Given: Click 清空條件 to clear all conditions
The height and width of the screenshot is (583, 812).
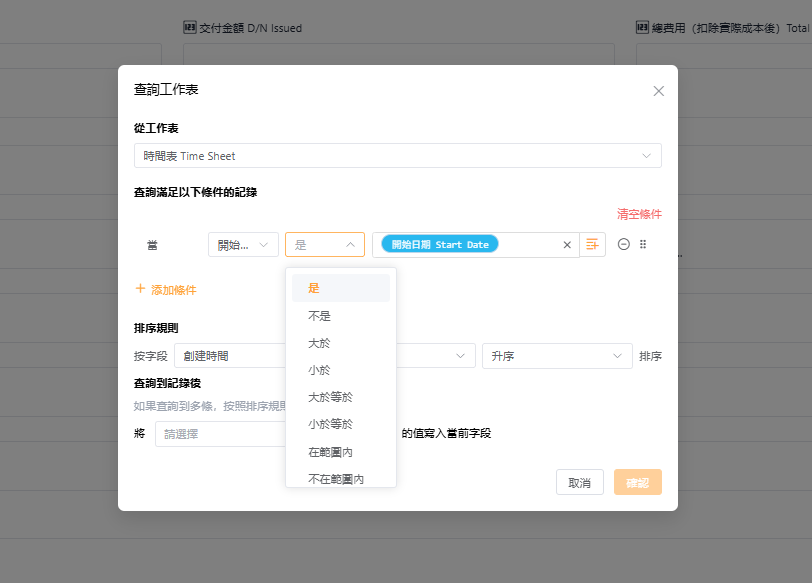Looking at the screenshot, I should pyautogui.click(x=639, y=214).
